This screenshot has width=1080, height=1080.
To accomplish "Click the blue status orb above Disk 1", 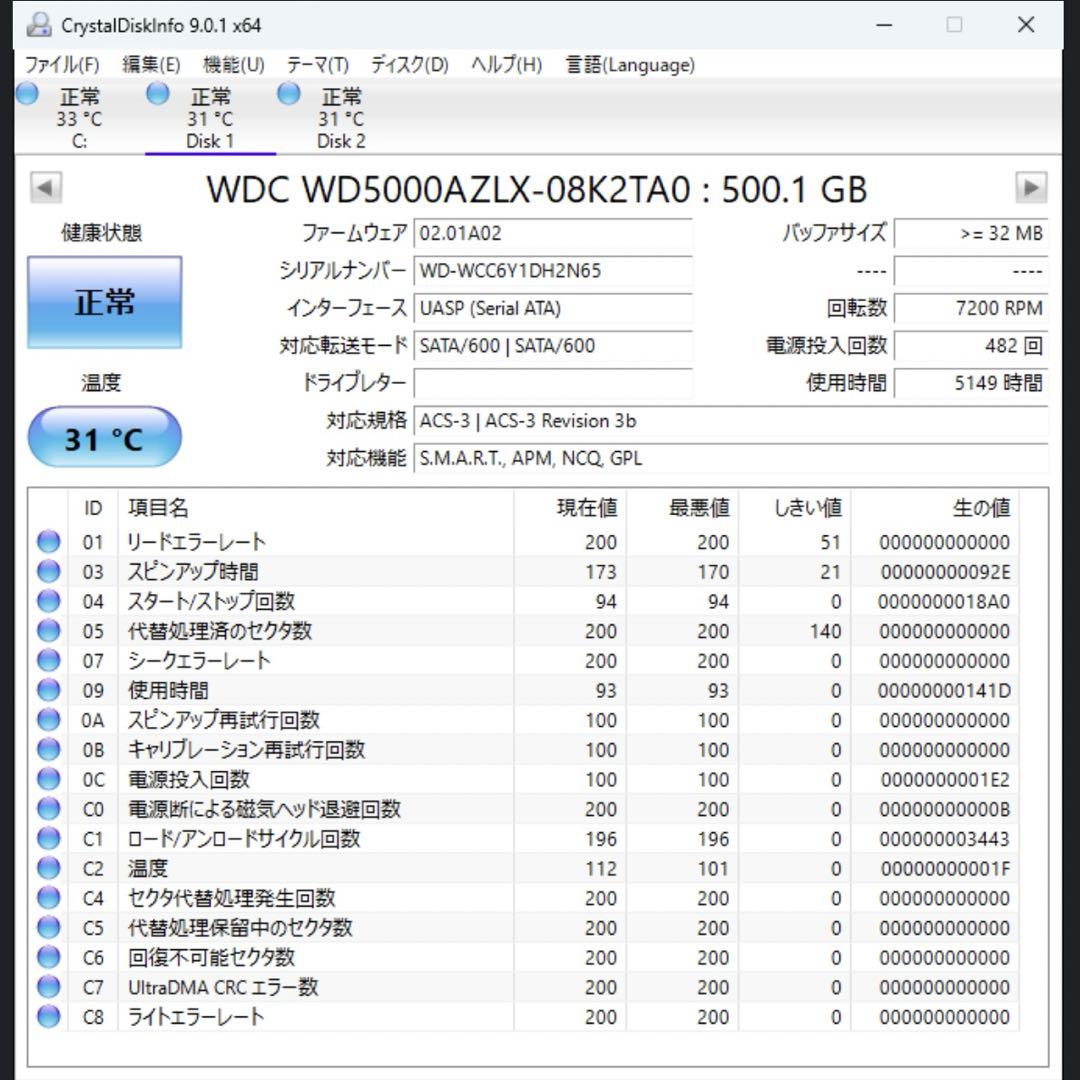I will [x=158, y=93].
